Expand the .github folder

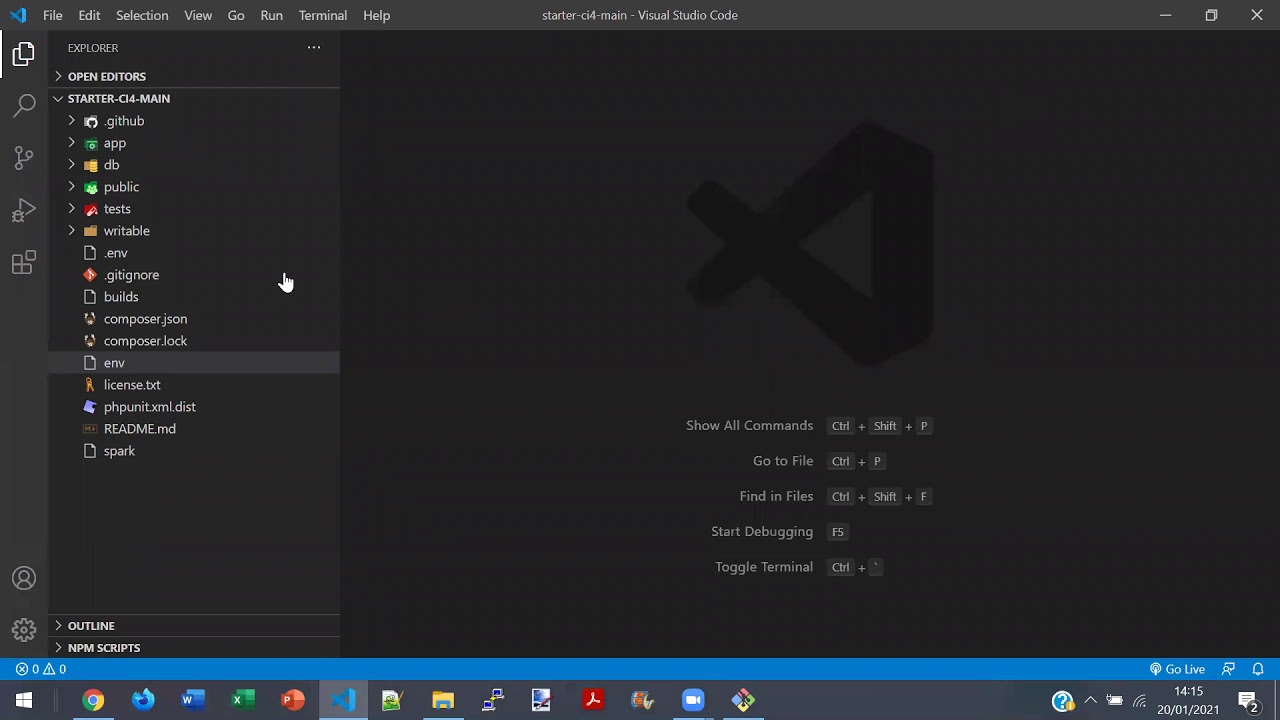tap(194, 121)
